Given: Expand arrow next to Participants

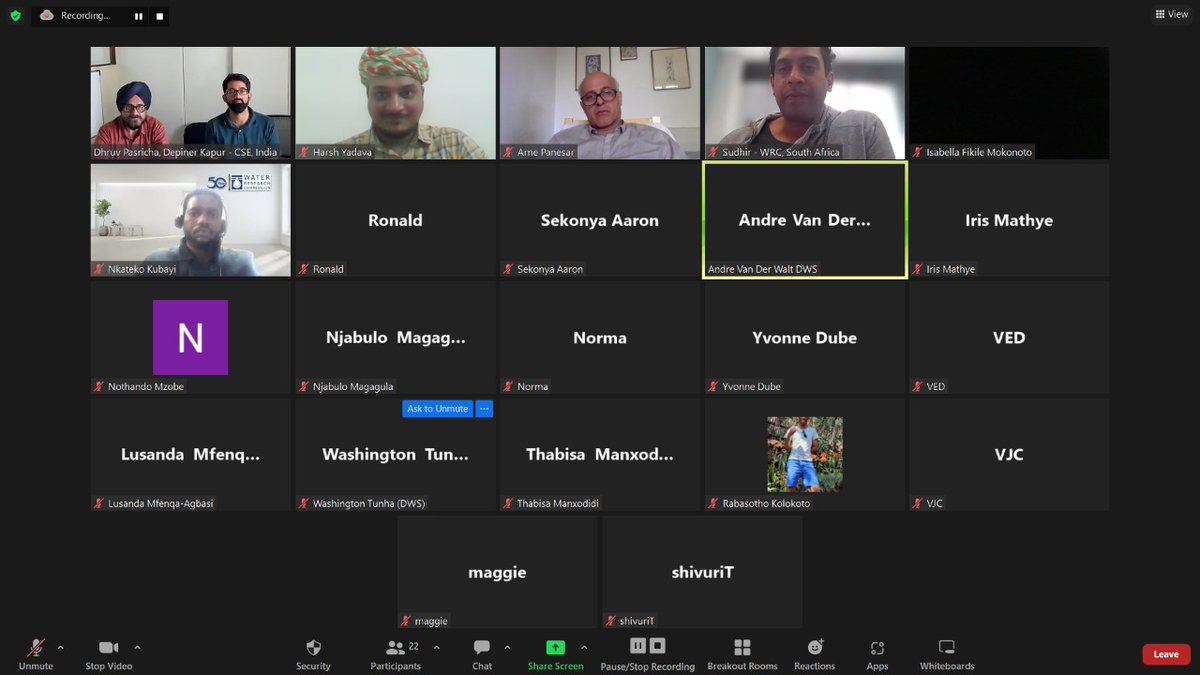Looking at the screenshot, I should pyautogui.click(x=436, y=647).
